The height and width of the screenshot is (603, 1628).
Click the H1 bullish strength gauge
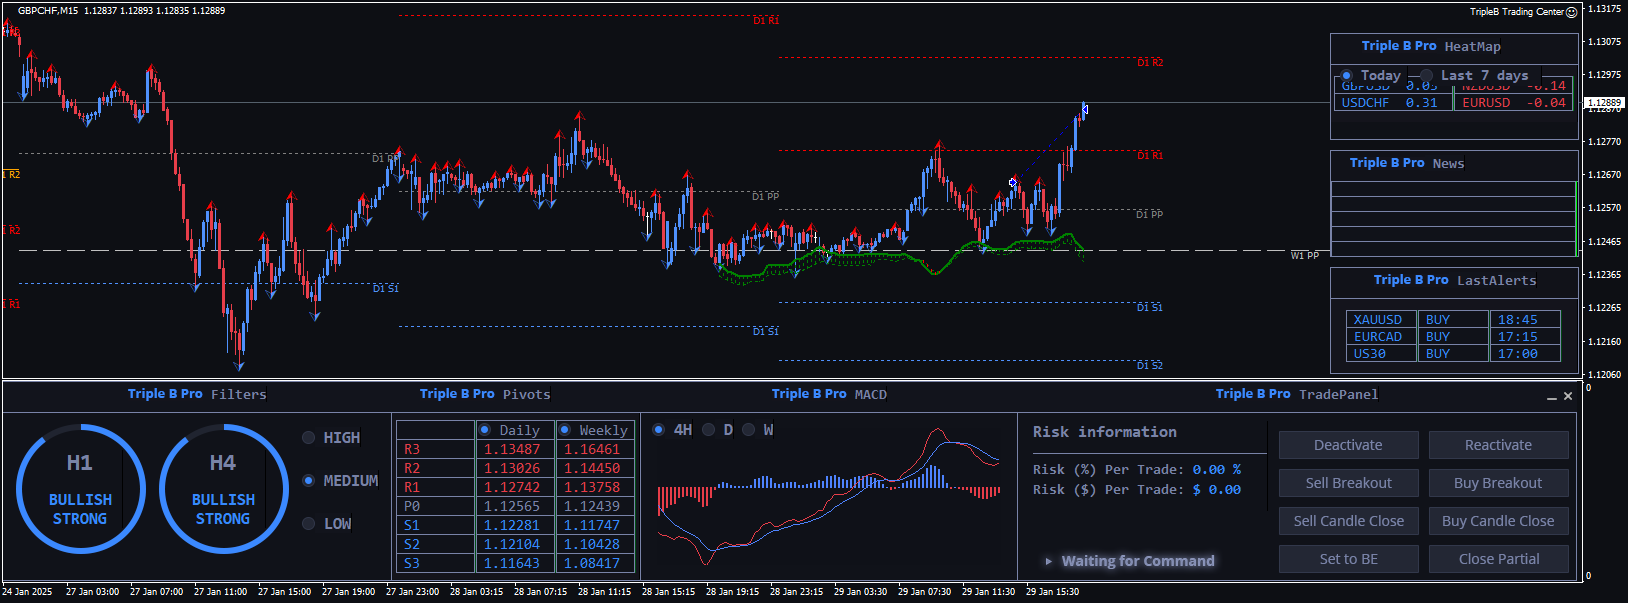80,489
